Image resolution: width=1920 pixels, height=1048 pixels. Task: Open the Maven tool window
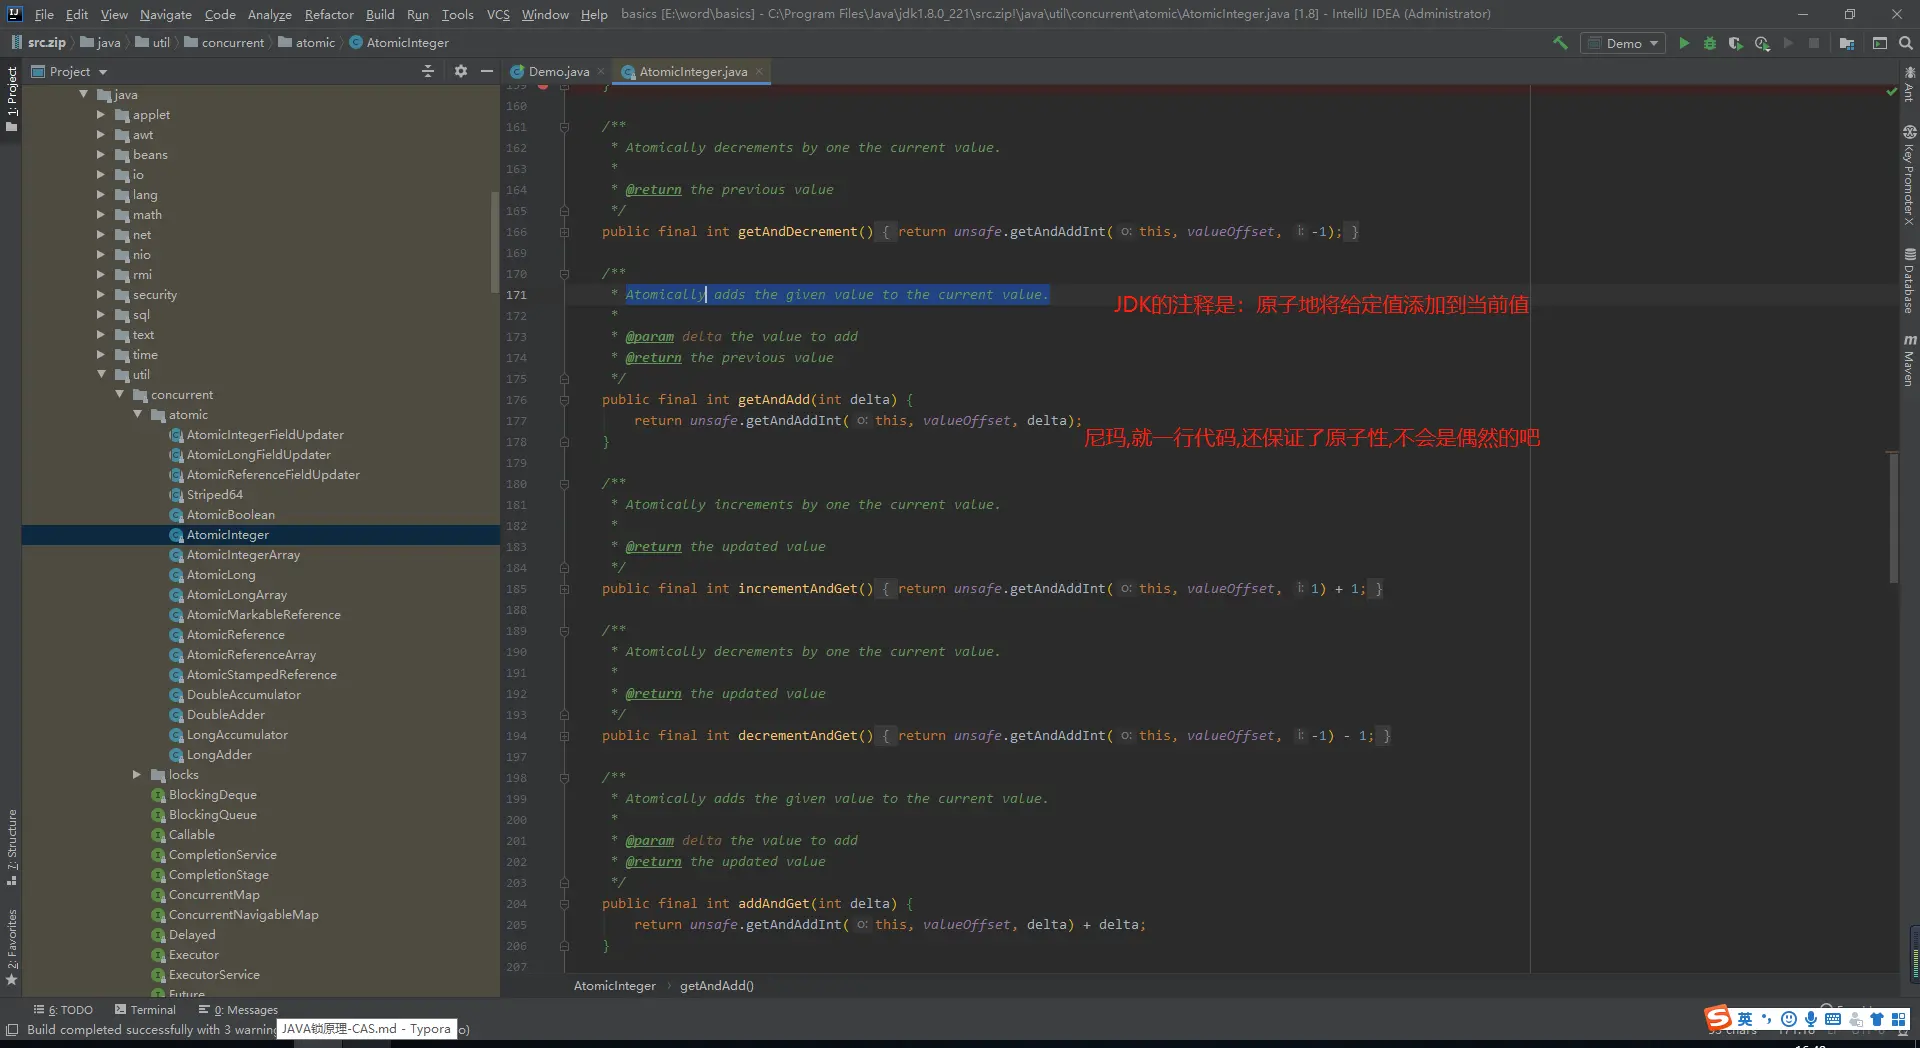(x=1909, y=360)
